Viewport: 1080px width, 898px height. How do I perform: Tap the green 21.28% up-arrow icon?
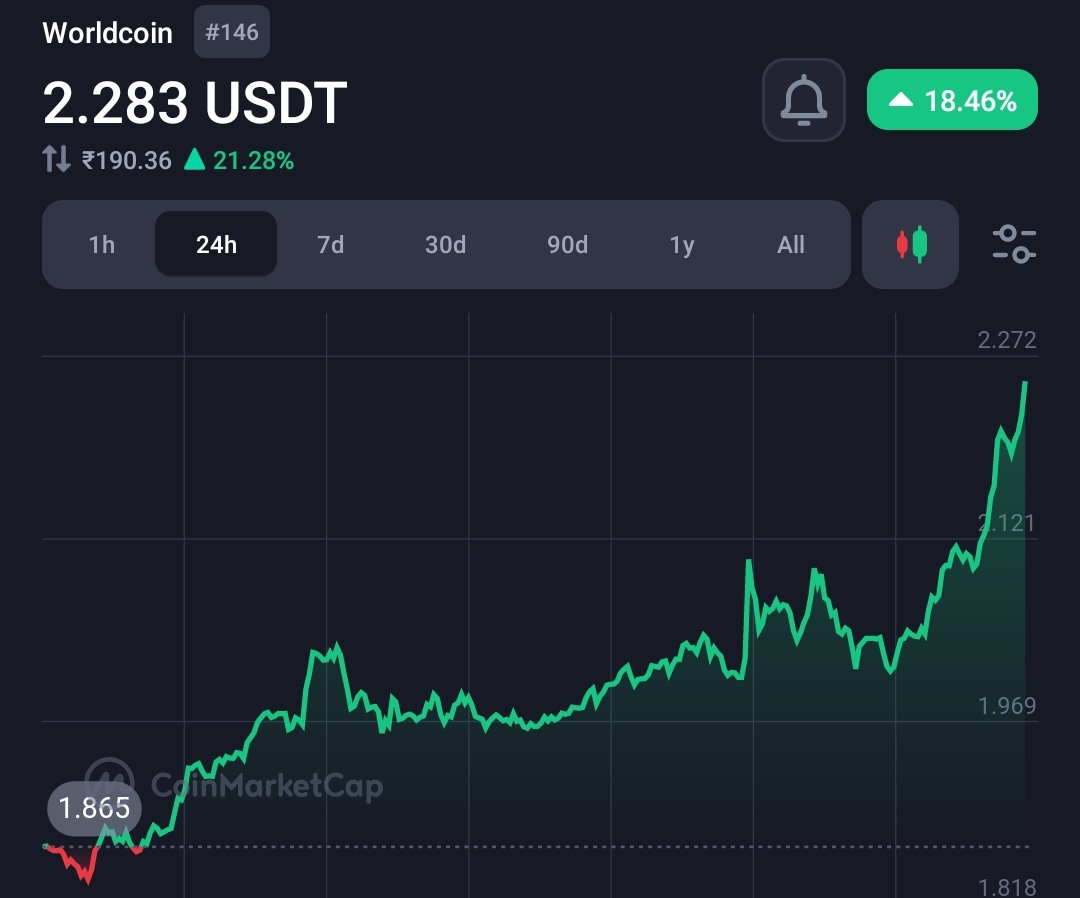coord(195,159)
